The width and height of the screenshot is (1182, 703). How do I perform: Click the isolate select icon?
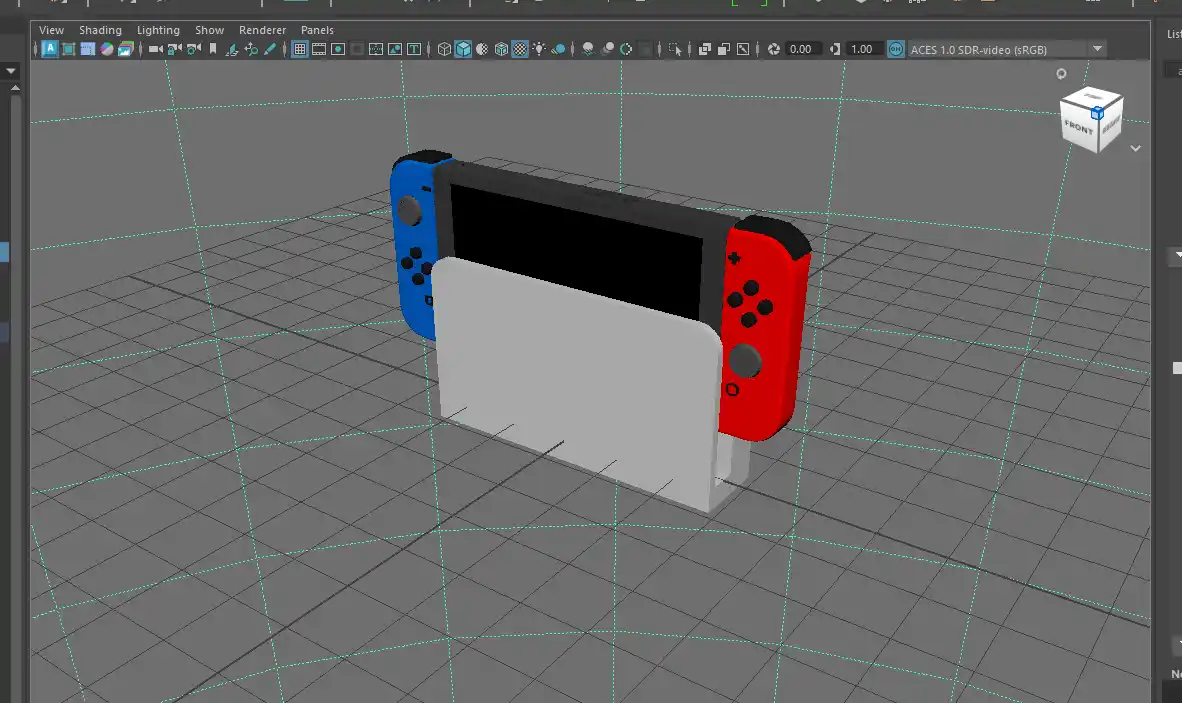(675, 49)
